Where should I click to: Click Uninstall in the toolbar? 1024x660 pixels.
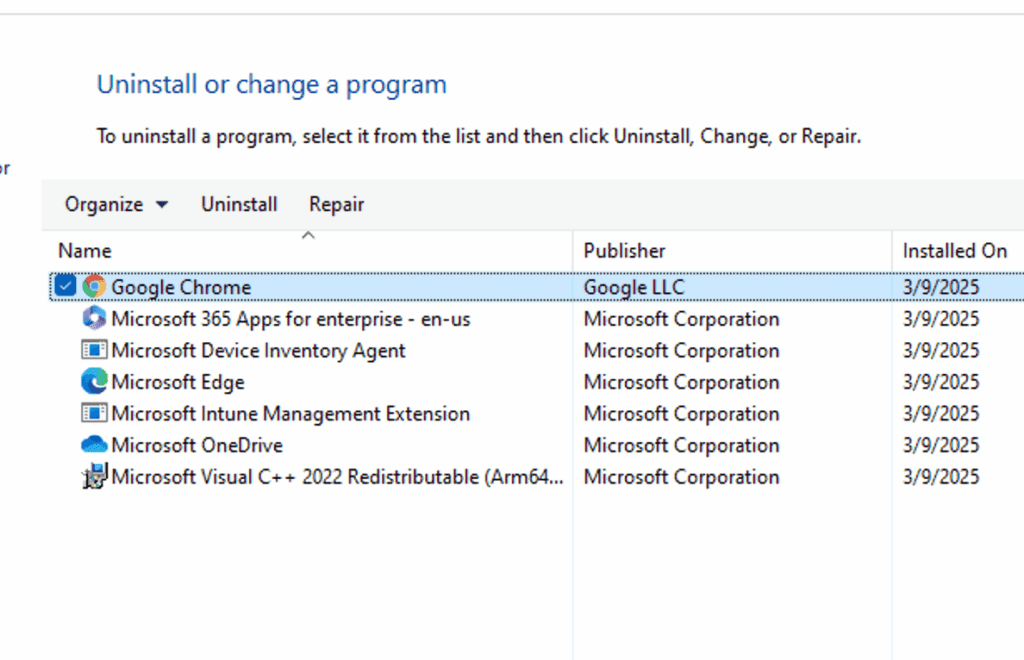click(x=239, y=205)
